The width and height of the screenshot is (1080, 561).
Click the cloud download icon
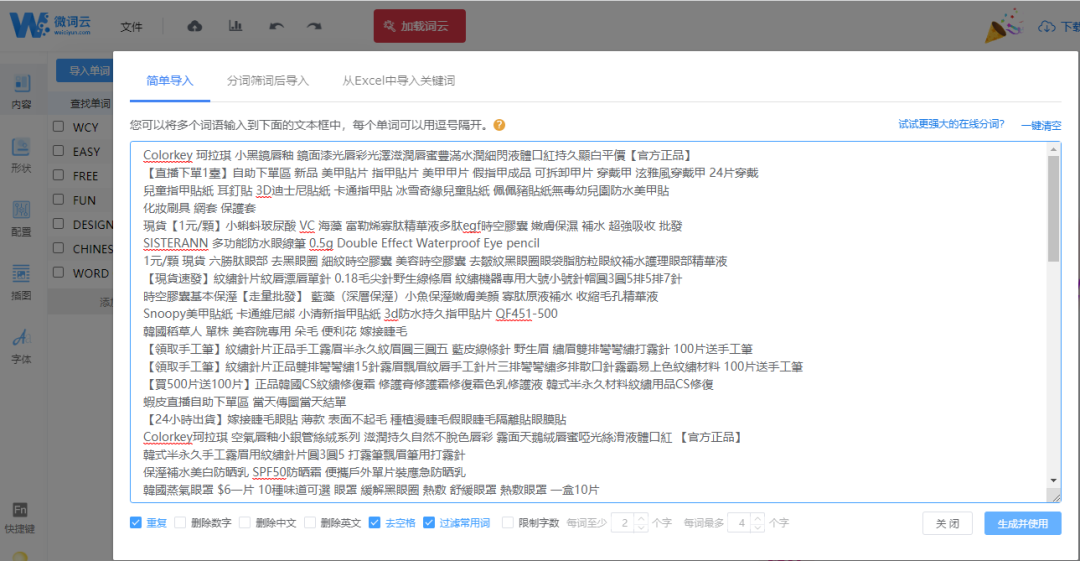(1046, 26)
